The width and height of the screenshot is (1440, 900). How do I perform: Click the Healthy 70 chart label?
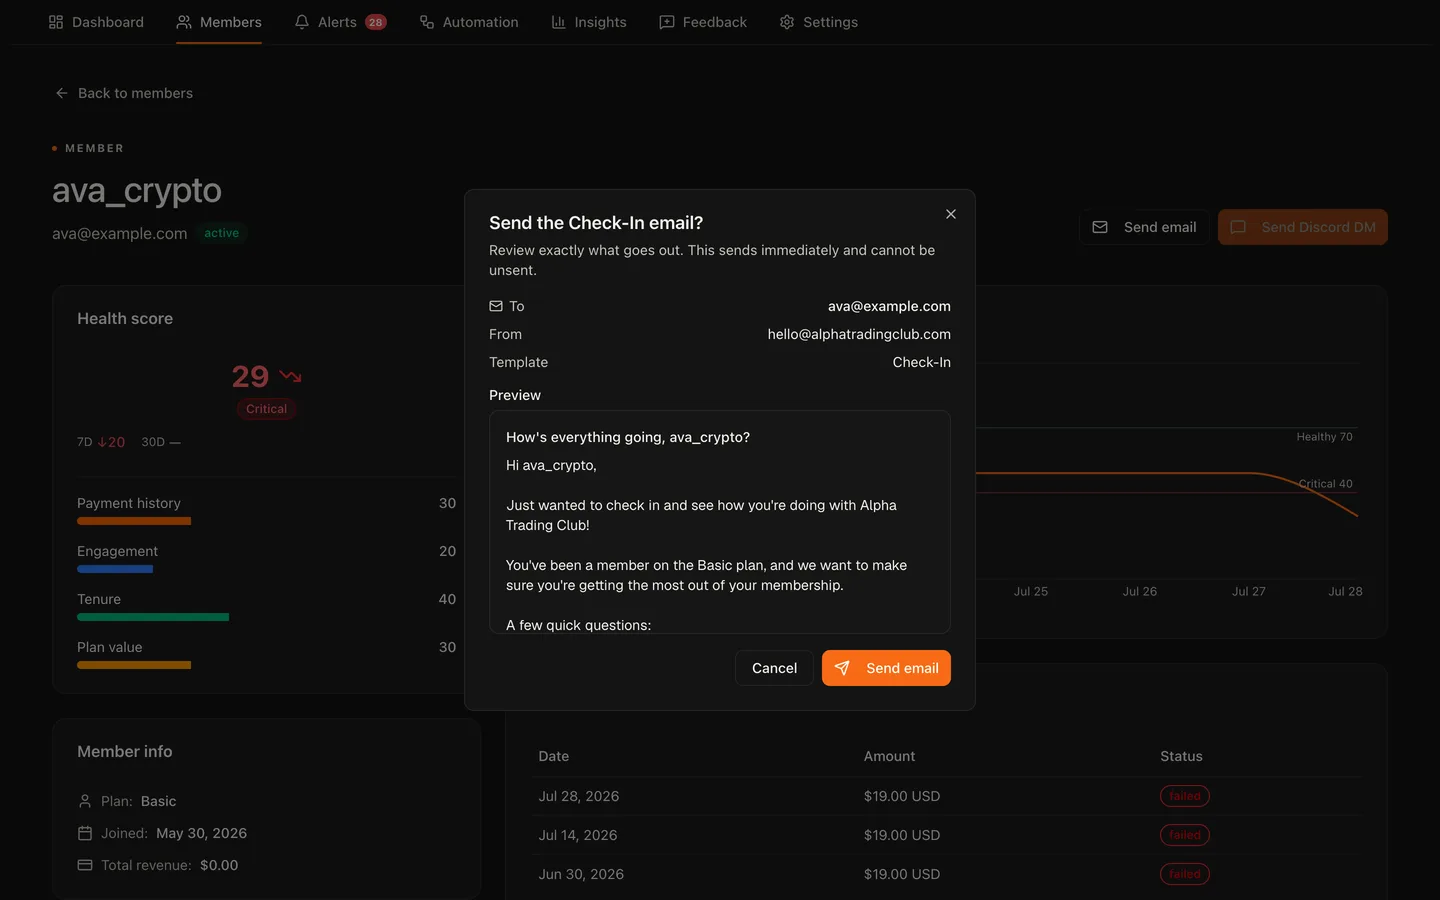tap(1324, 437)
